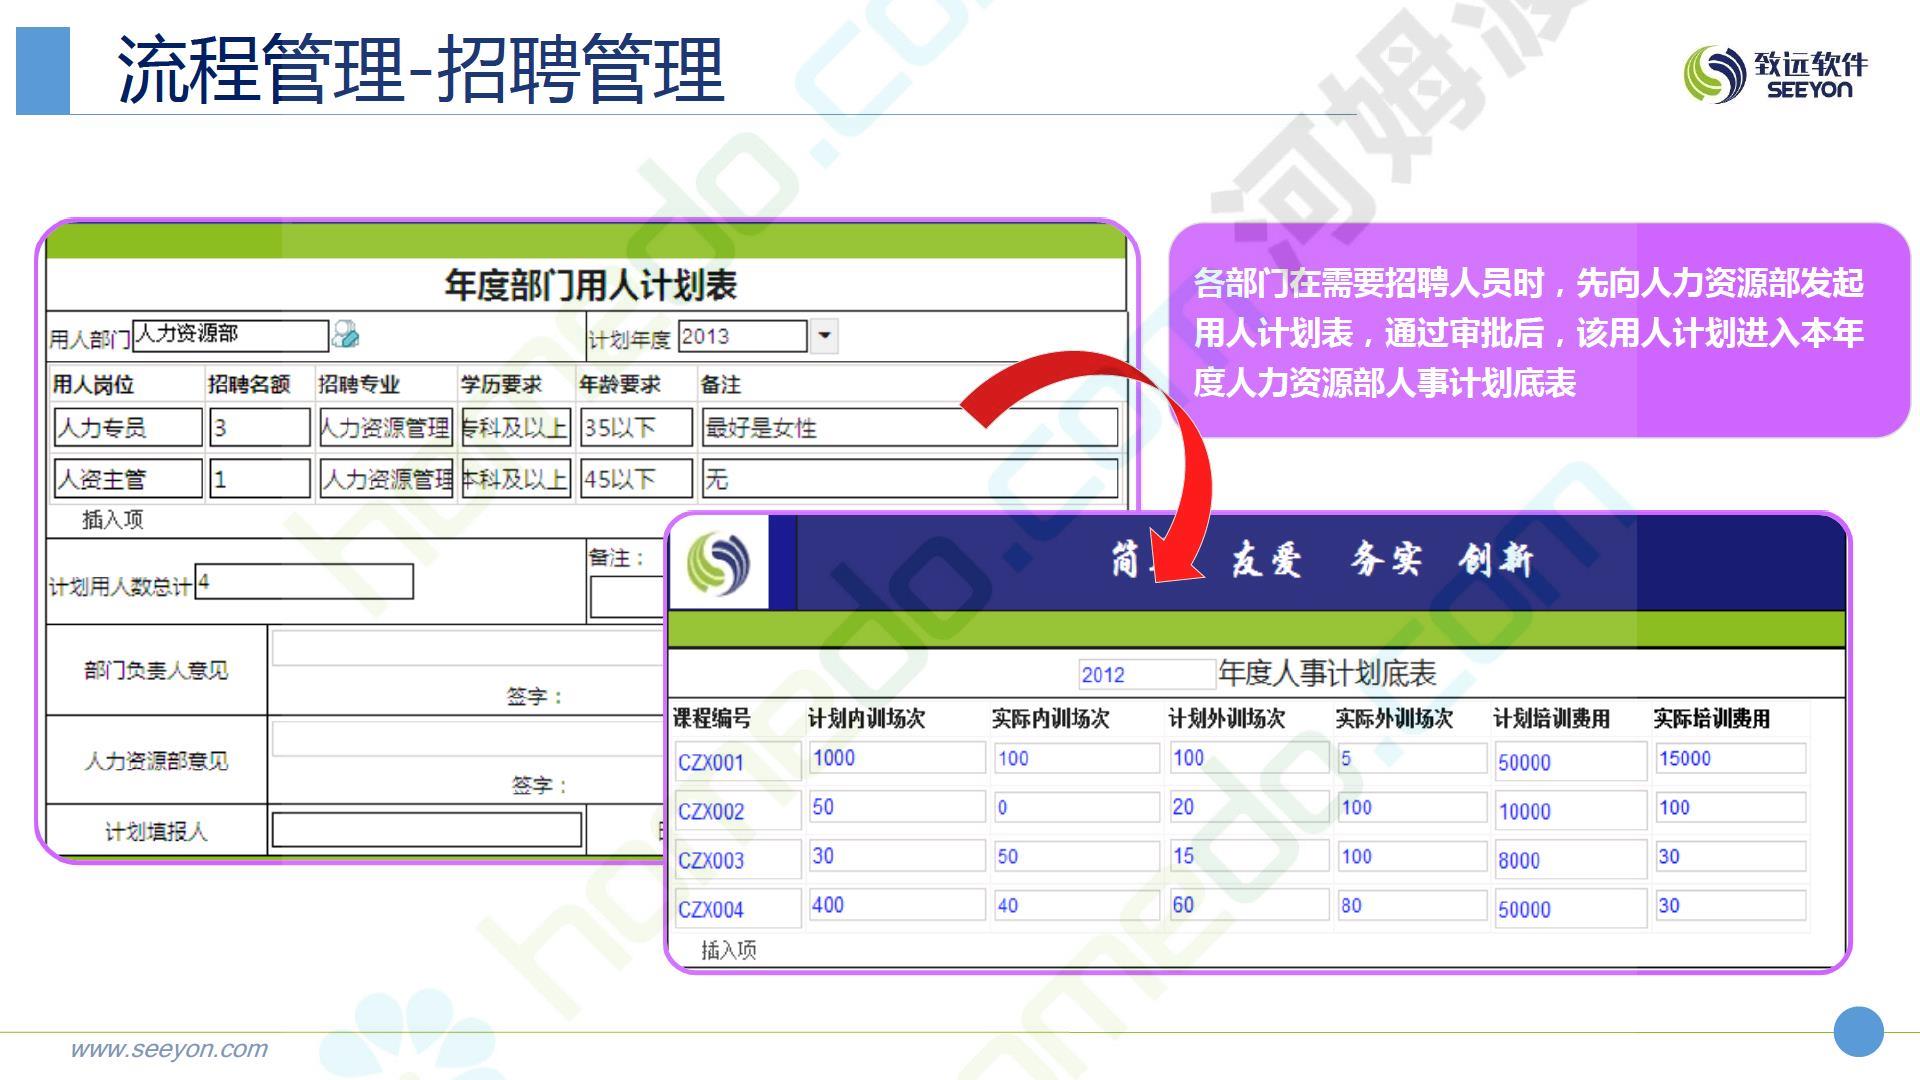Click the 计划年度 field showing 2013
The image size is (1920, 1080).
click(x=742, y=336)
